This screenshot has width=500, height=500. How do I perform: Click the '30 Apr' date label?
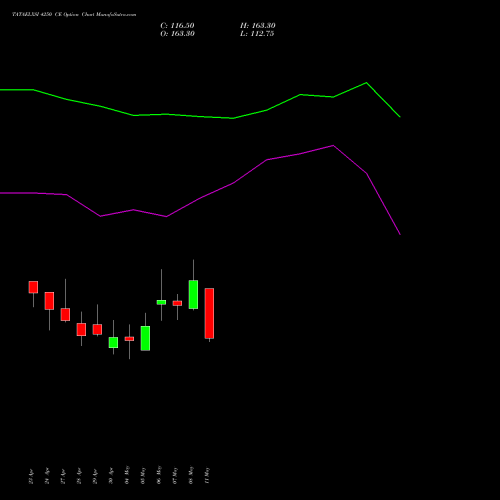(x=111, y=476)
